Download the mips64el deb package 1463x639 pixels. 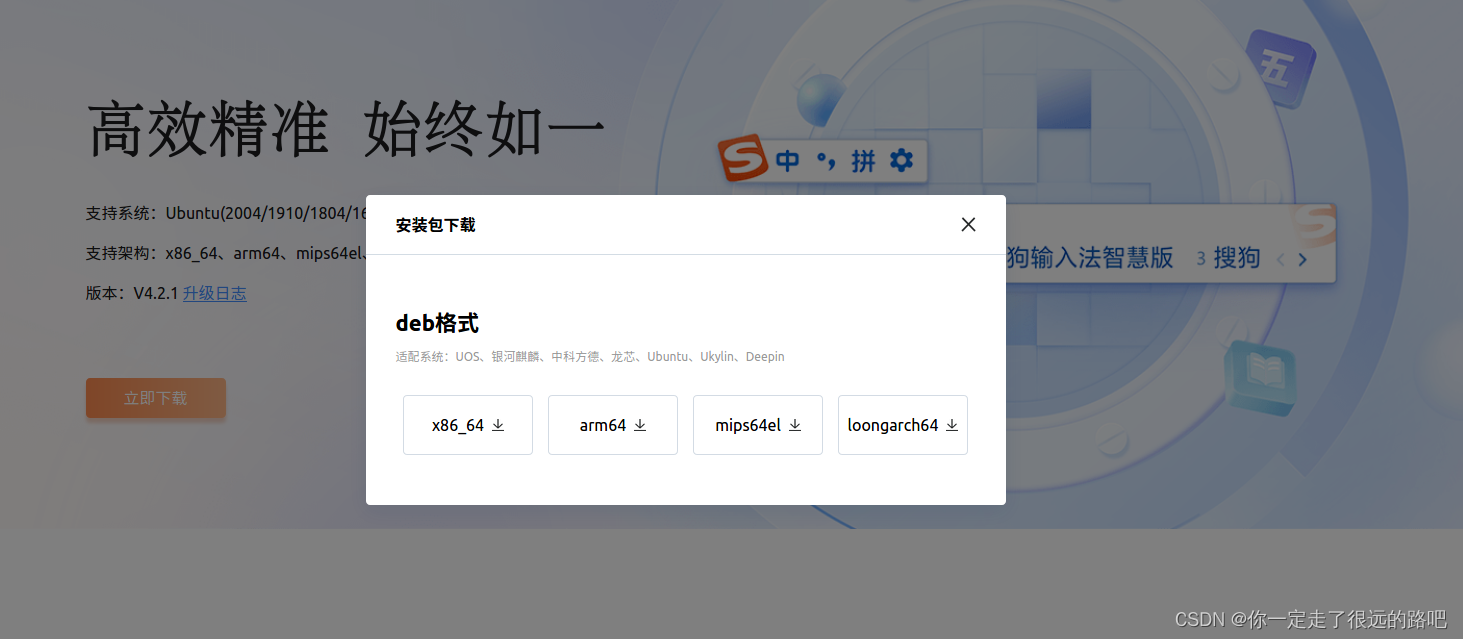(758, 425)
